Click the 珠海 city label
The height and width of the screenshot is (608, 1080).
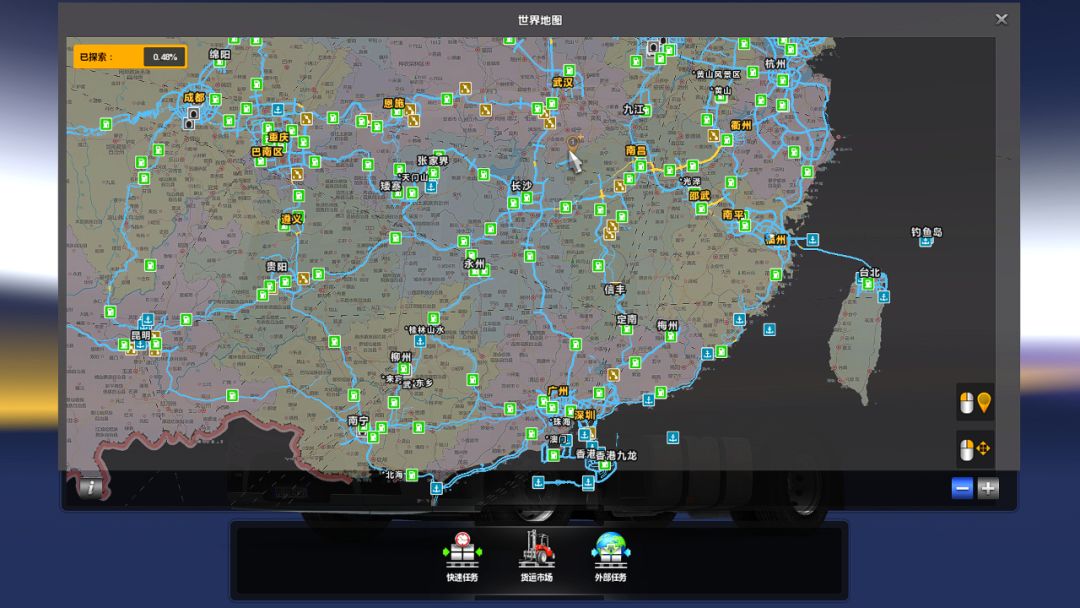(561, 421)
